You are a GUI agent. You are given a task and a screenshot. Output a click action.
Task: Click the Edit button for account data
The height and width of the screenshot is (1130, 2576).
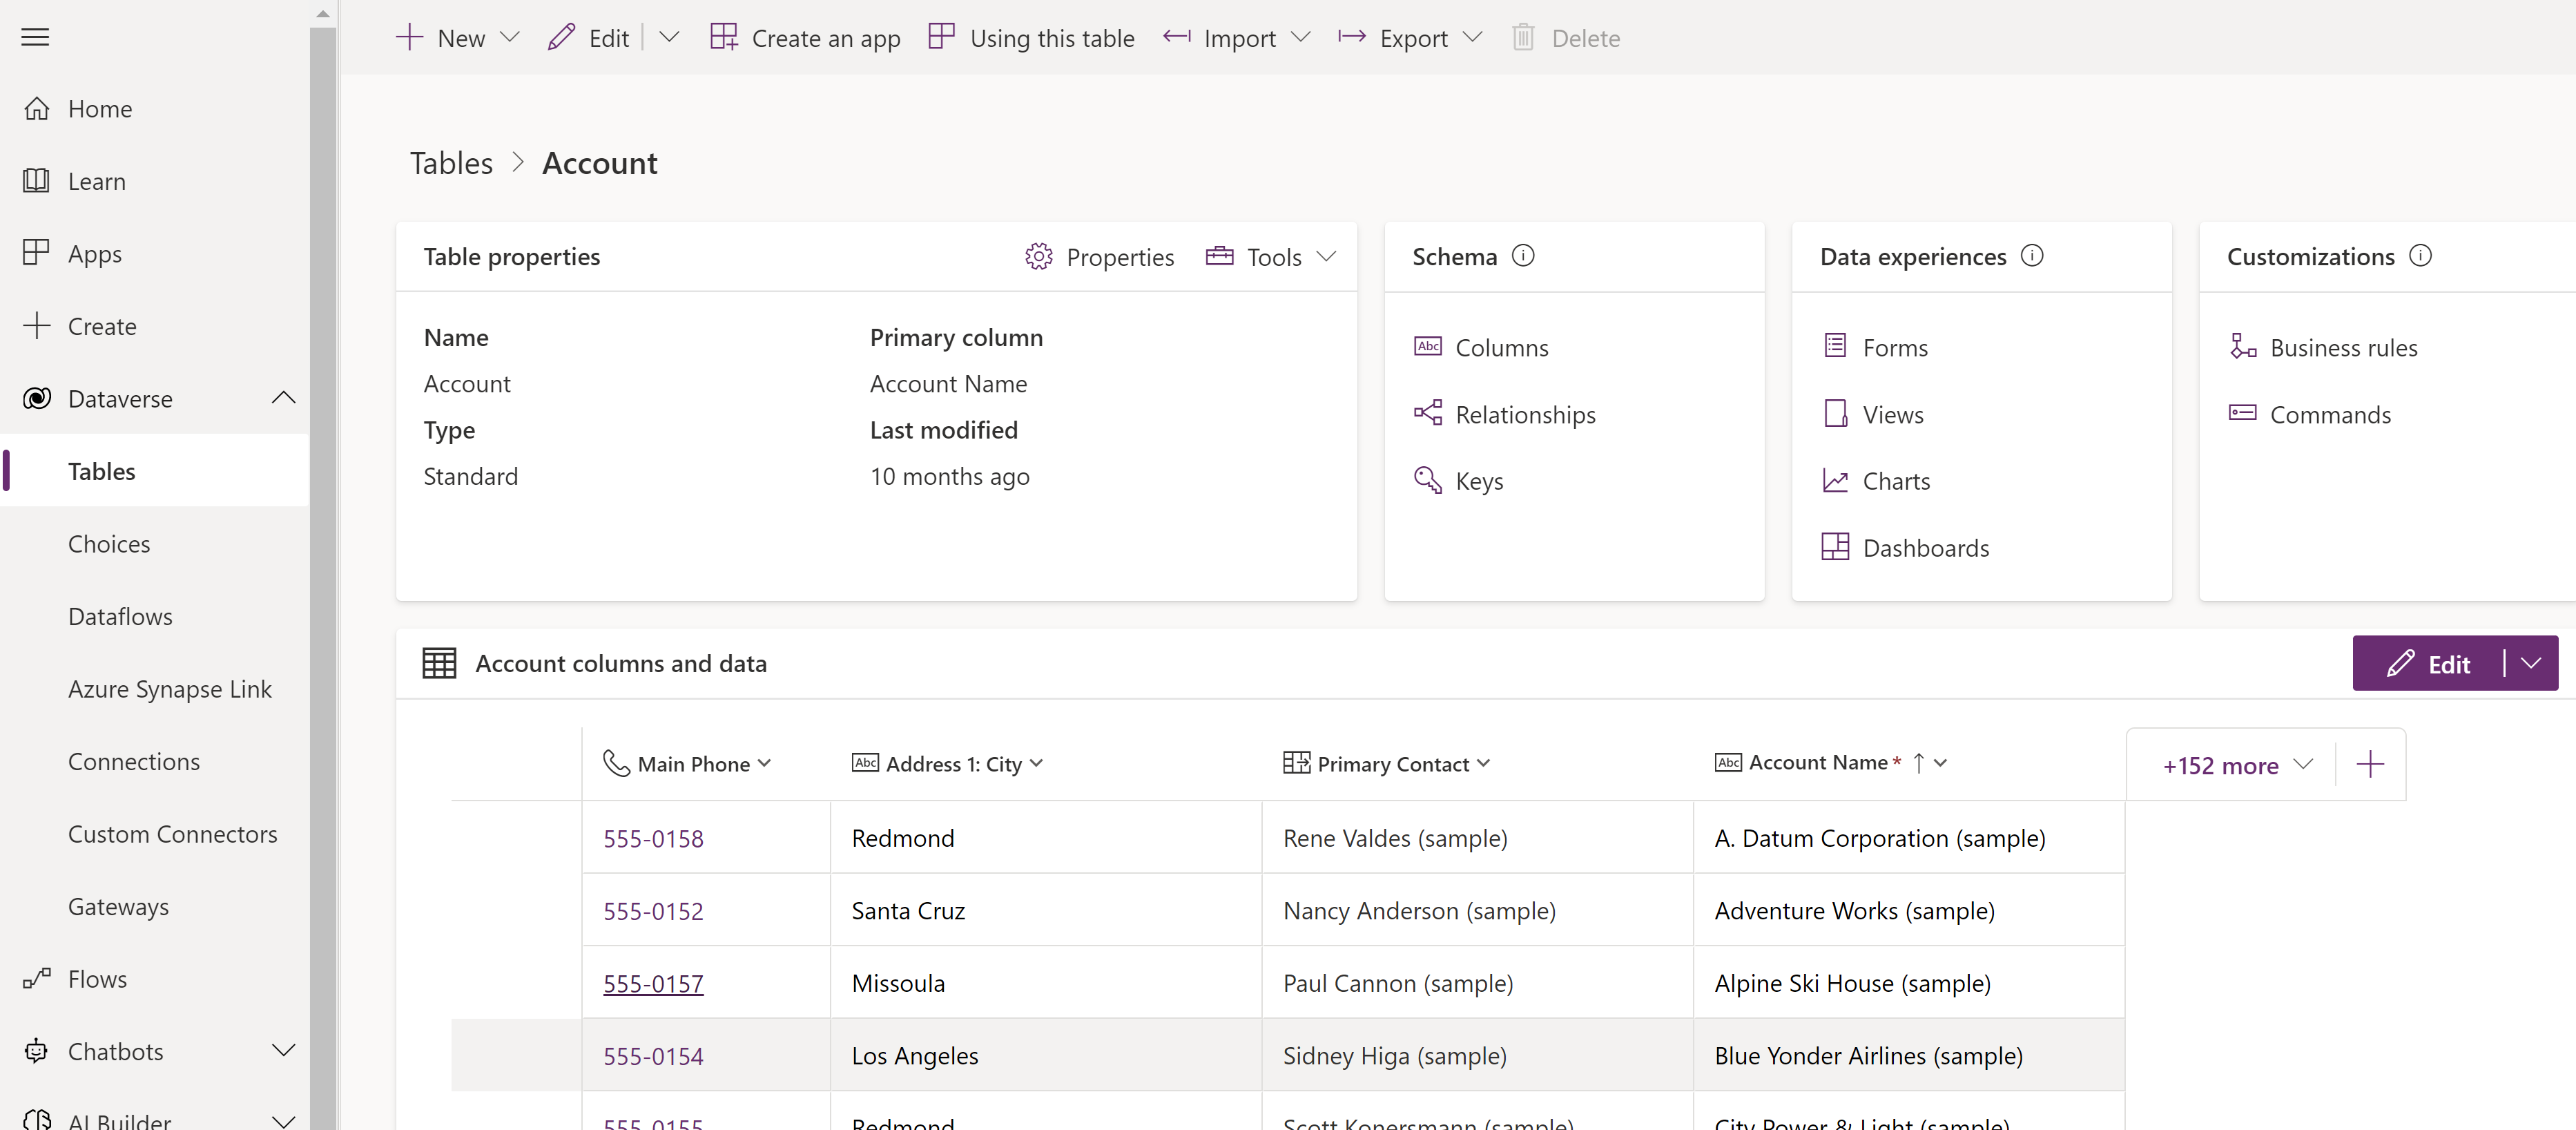click(x=2432, y=664)
